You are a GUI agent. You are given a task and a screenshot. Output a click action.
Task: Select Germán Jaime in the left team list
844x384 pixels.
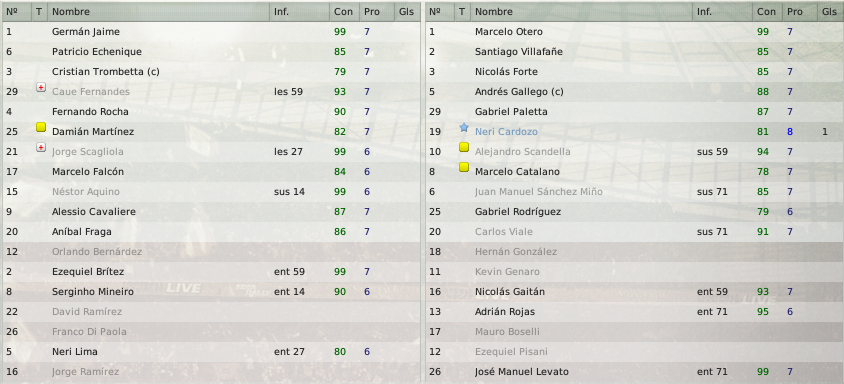[211, 32]
